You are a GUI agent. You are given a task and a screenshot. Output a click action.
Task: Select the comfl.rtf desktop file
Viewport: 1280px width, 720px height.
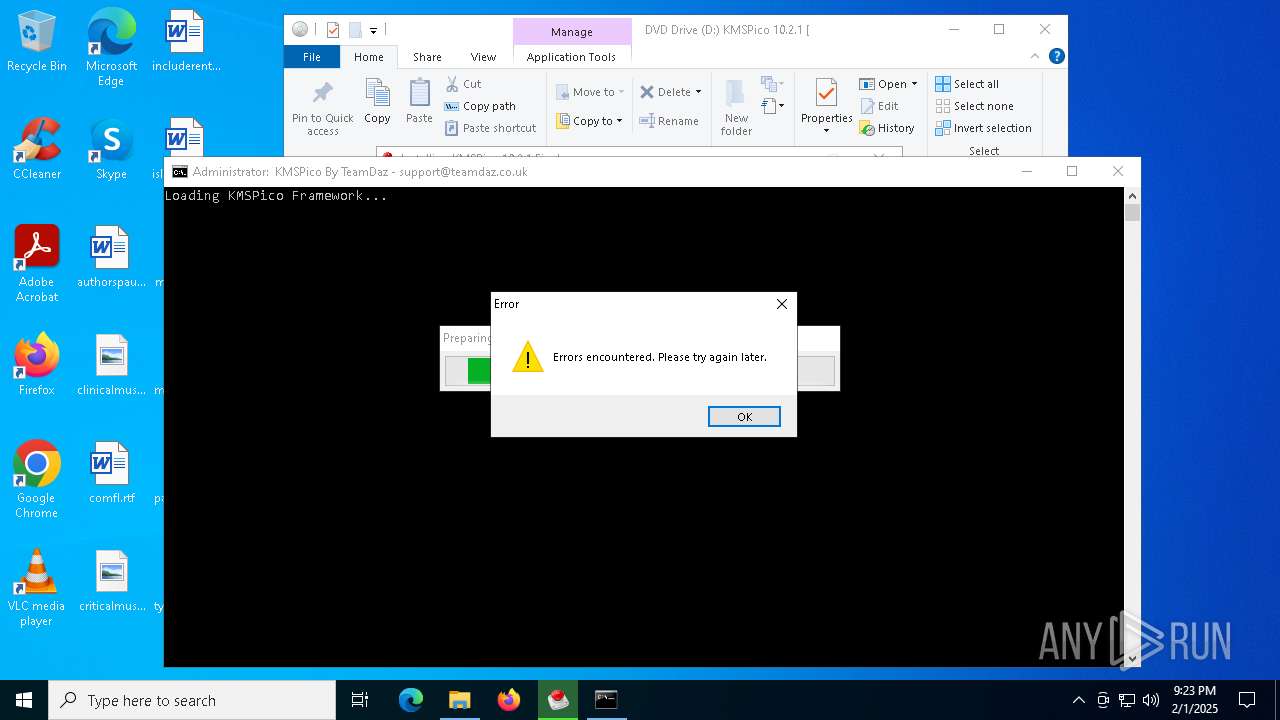[x=111, y=472]
